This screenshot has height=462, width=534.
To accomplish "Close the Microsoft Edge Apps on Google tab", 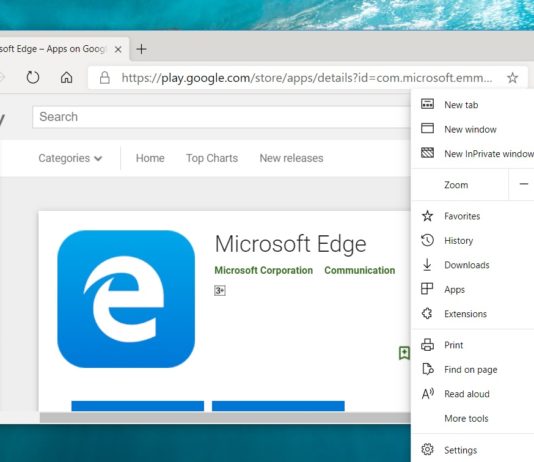I will click(x=118, y=49).
